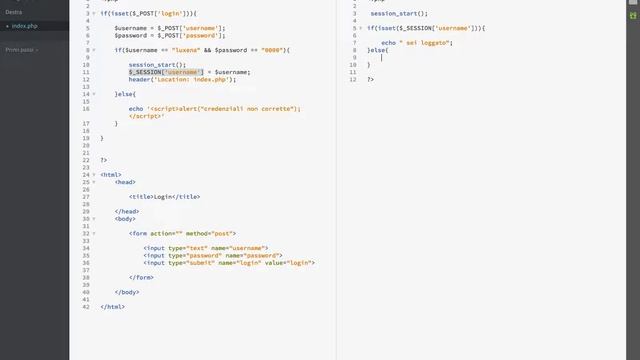Click the Destra working set header
This screenshot has width=640, height=360.
tap(14, 12)
